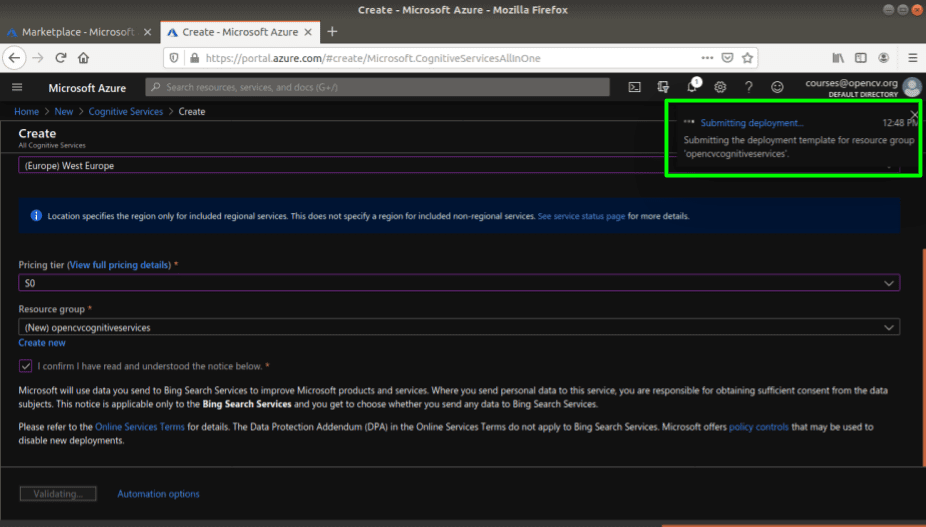Toggle the notice confirmation checkbox
Viewport: 926px width, 527px height.
click(25, 366)
